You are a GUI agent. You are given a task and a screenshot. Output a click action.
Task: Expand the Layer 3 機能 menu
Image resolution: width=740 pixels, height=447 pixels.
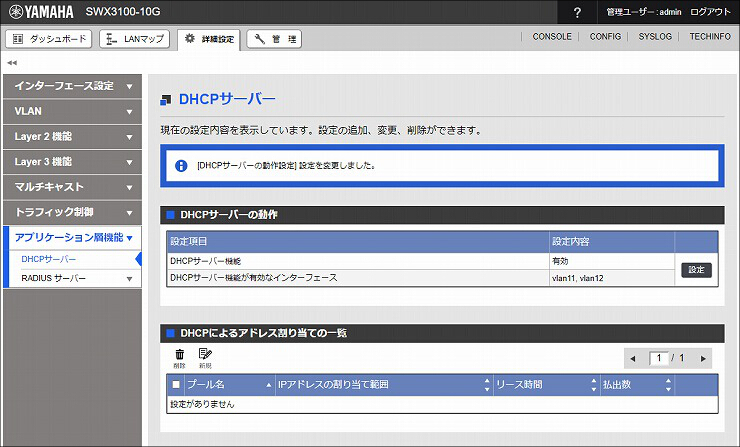click(72, 162)
